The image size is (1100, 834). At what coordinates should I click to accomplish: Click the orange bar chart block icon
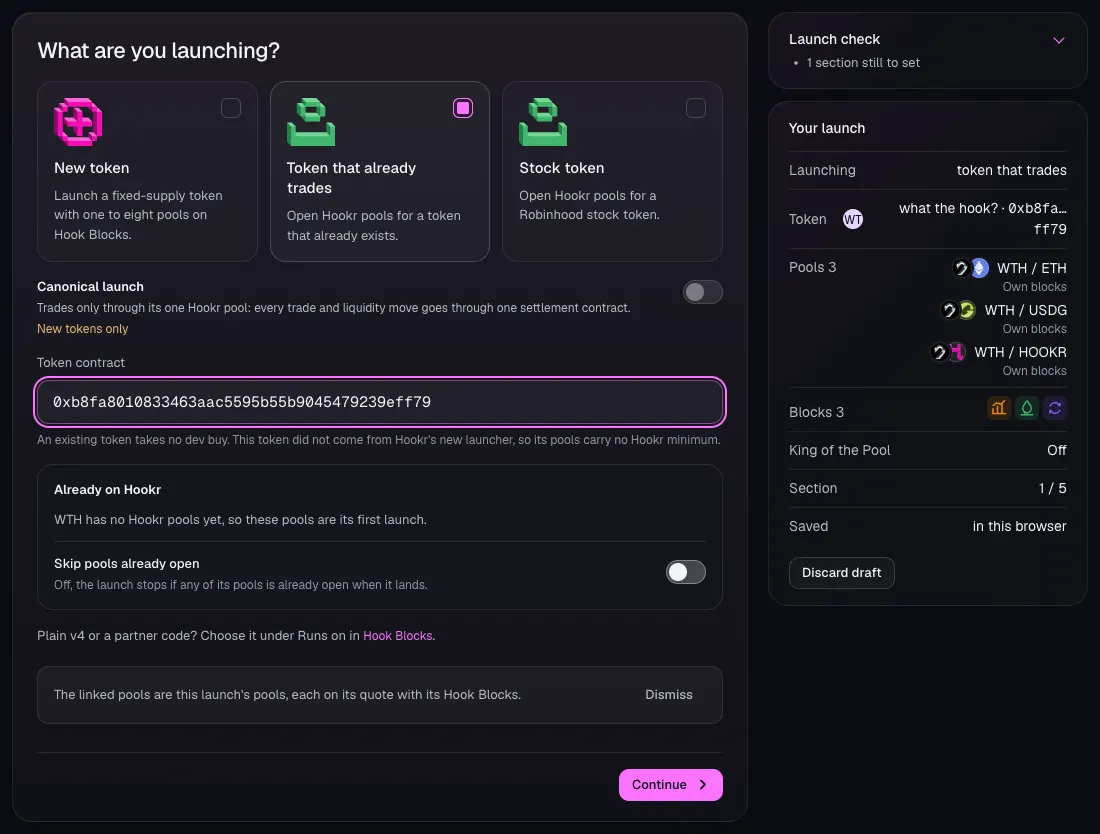click(x=998, y=408)
